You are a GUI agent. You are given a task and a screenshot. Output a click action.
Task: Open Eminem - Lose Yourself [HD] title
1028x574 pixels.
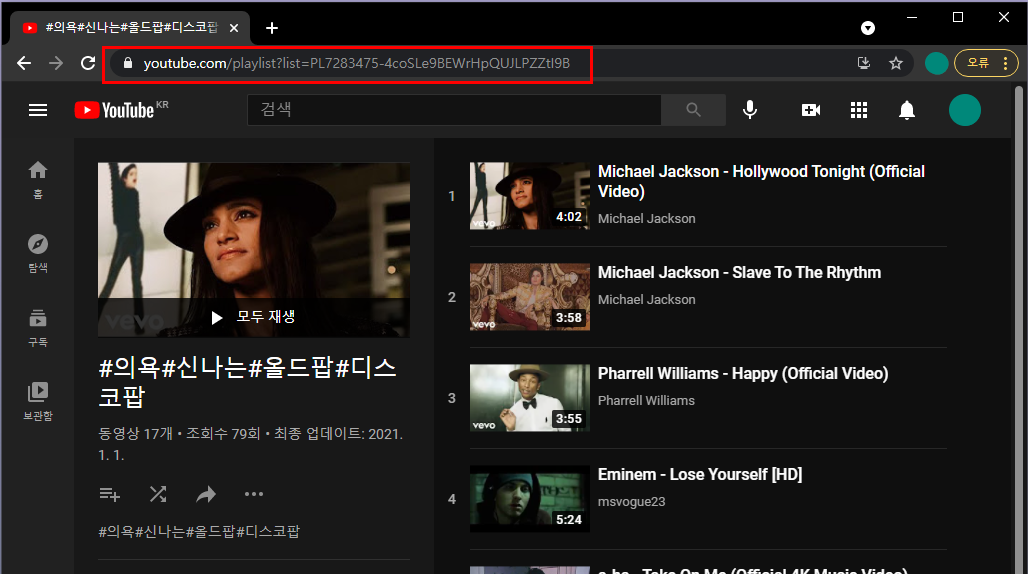click(x=700, y=474)
